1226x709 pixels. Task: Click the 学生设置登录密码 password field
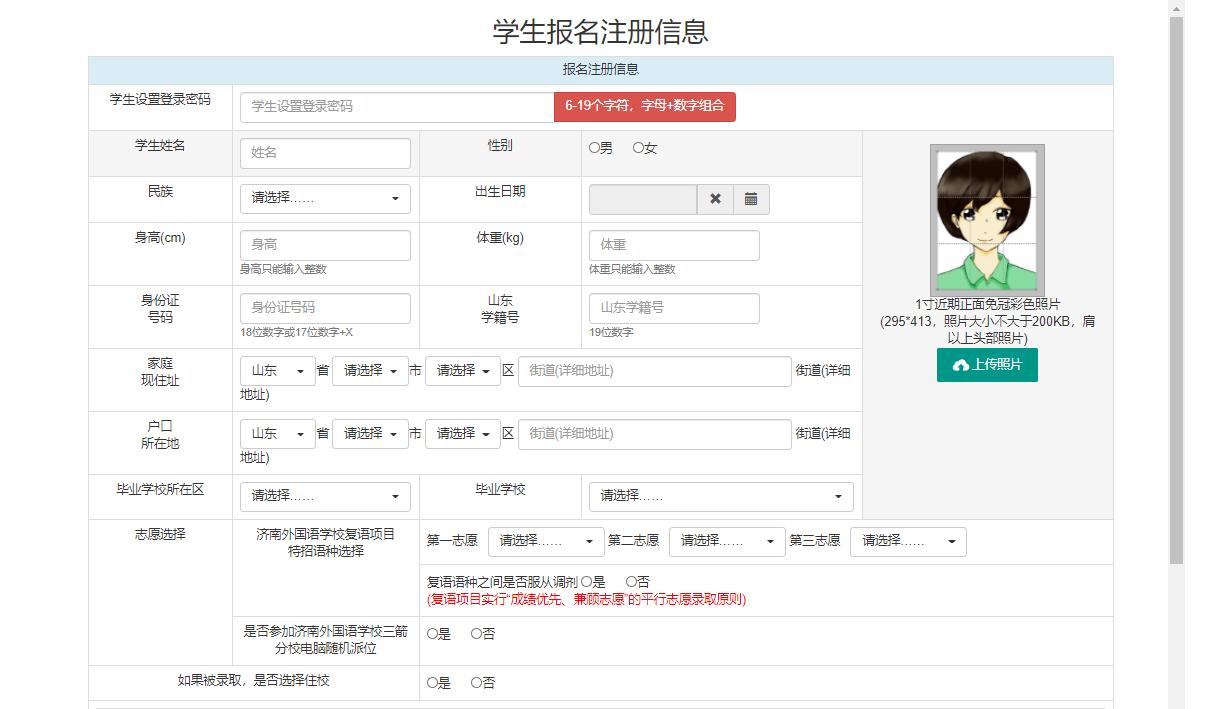(x=395, y=105)
